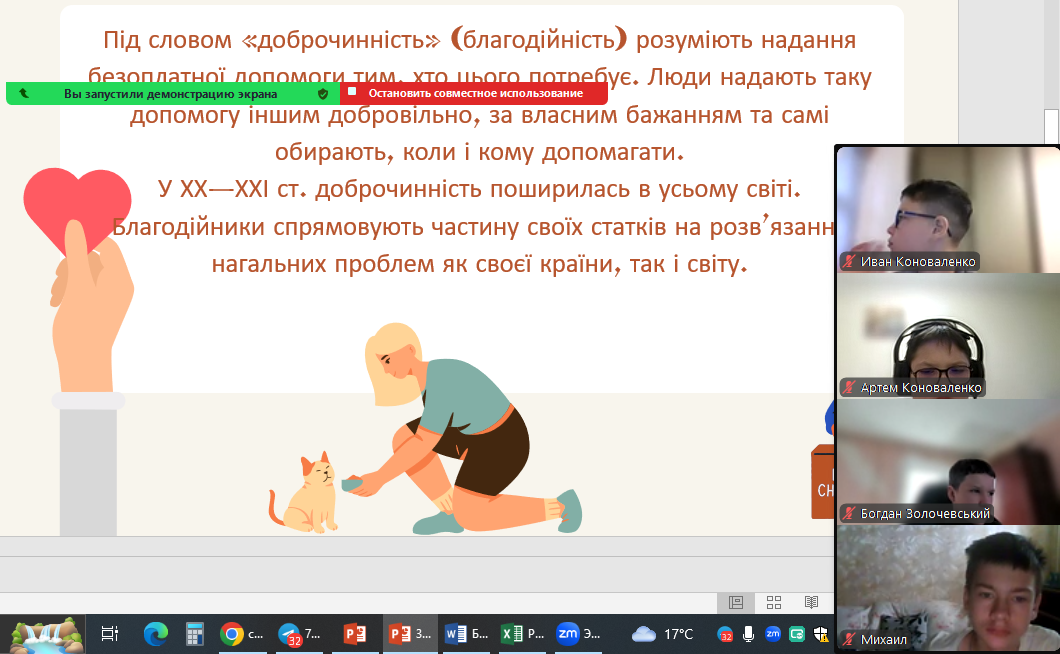Open the 17°C weather widget

(x=663, y=633)
